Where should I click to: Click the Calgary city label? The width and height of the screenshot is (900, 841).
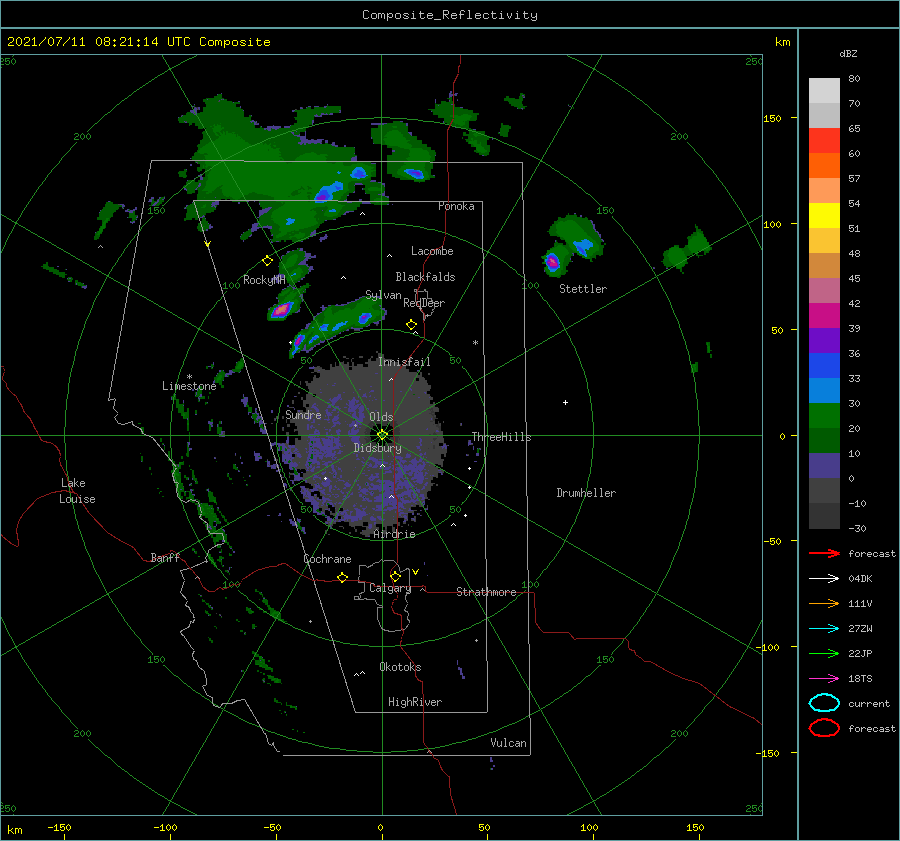(390, 588)
